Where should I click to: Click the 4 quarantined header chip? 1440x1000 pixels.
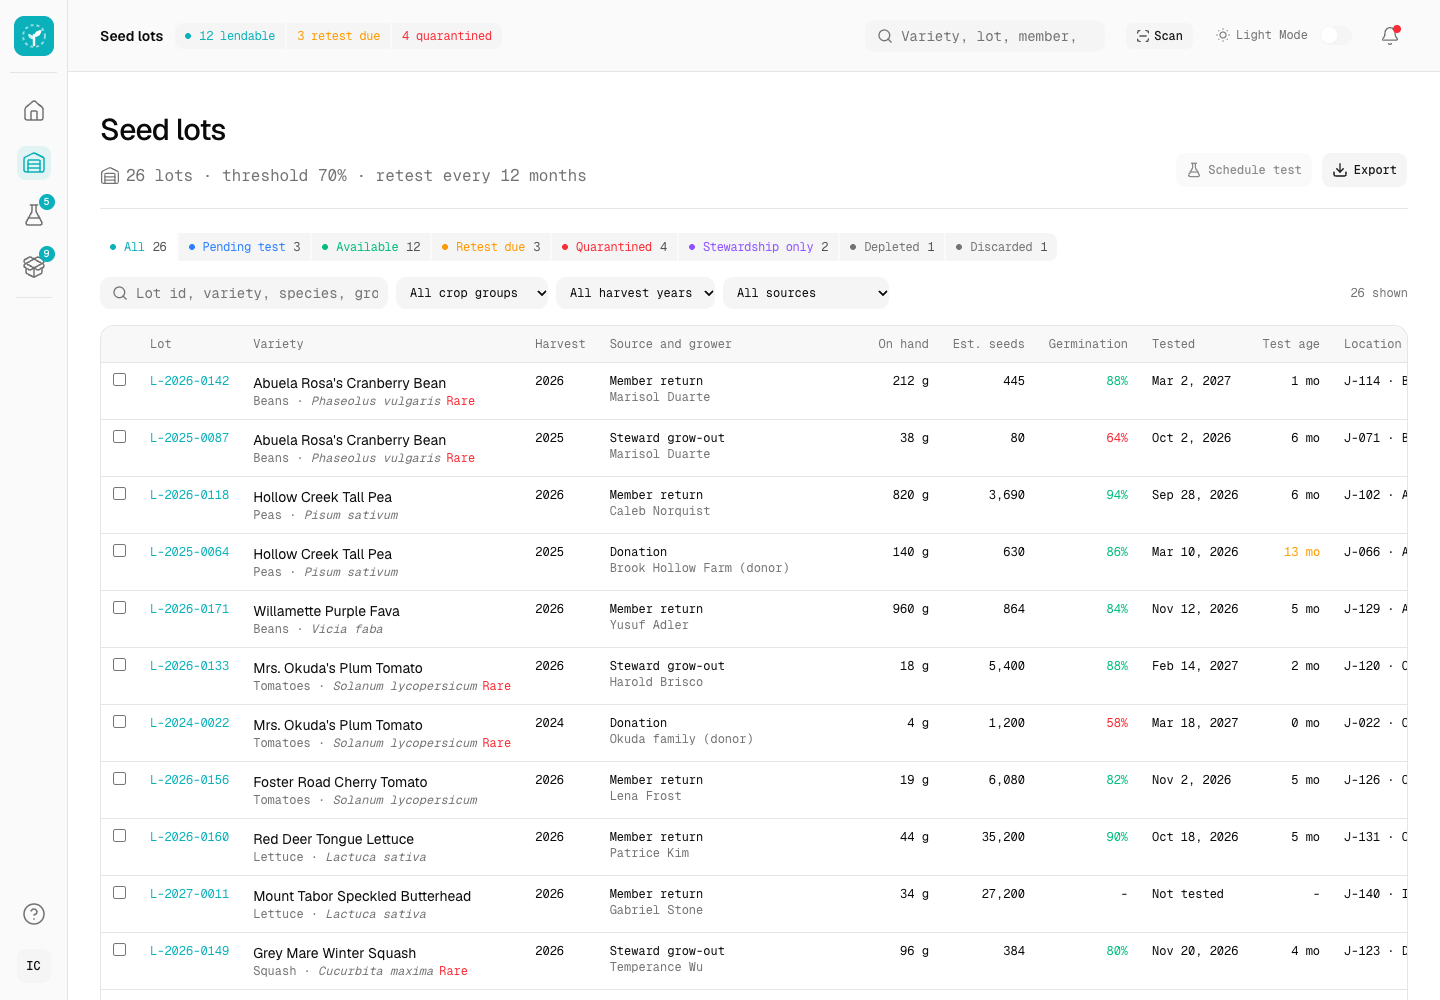point(447,36)
